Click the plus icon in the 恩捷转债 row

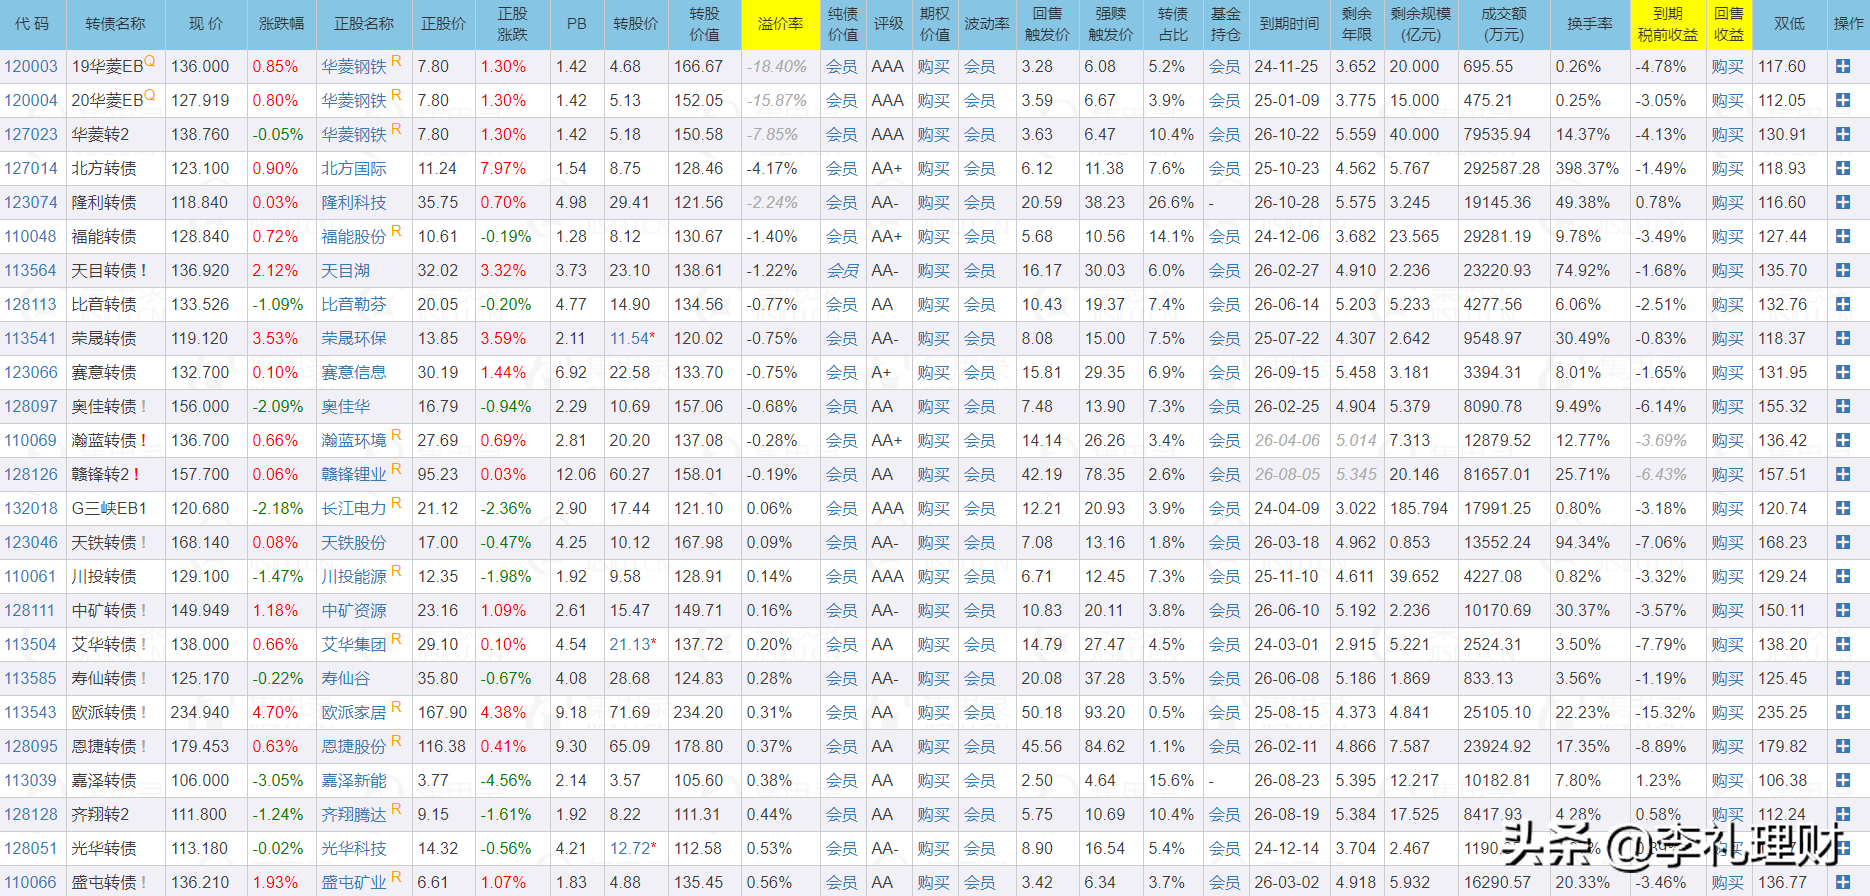(x=1843, y=747)
